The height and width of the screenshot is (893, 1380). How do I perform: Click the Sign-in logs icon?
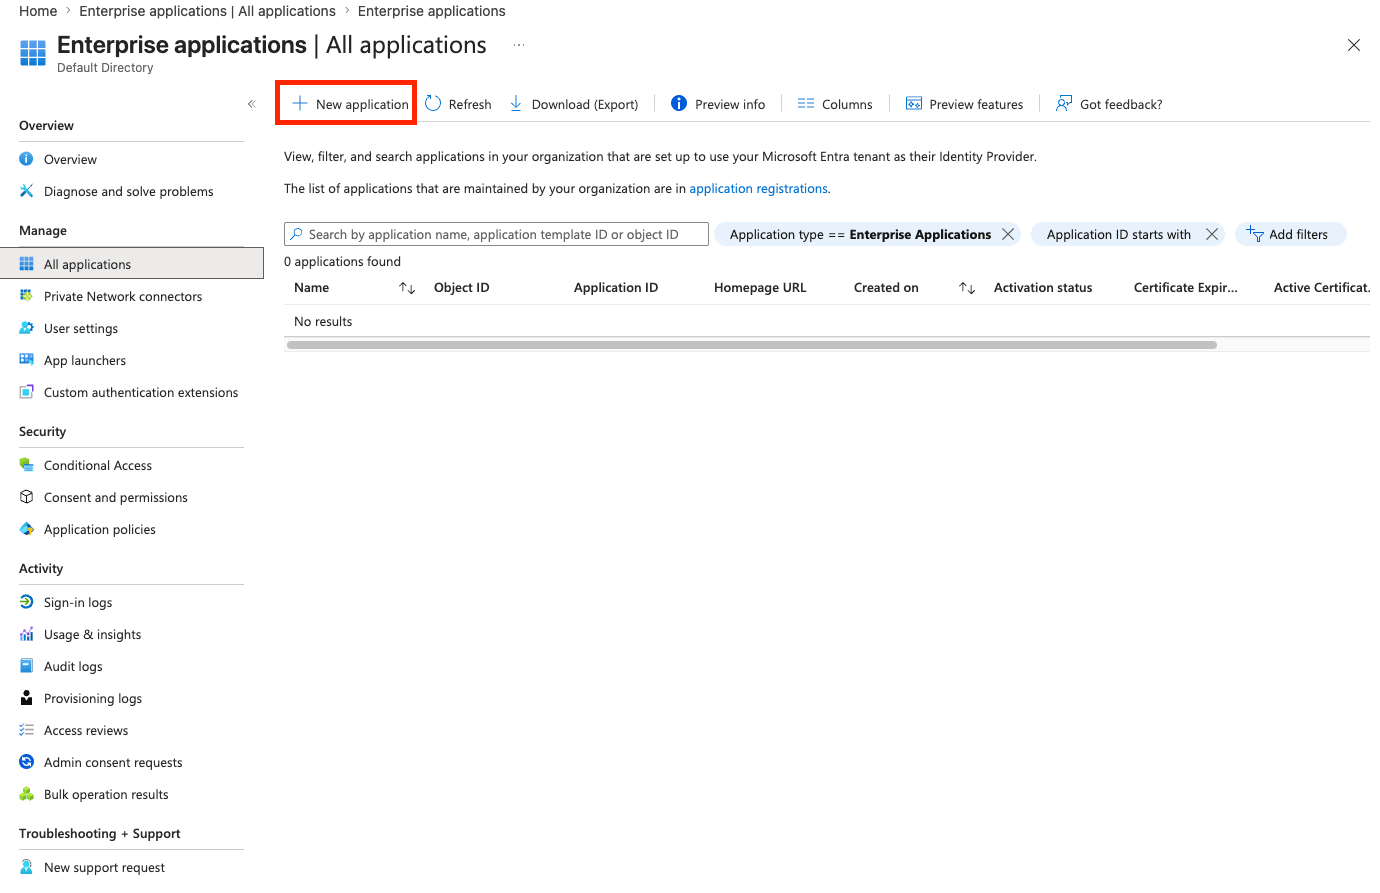(x=27, y=602)
